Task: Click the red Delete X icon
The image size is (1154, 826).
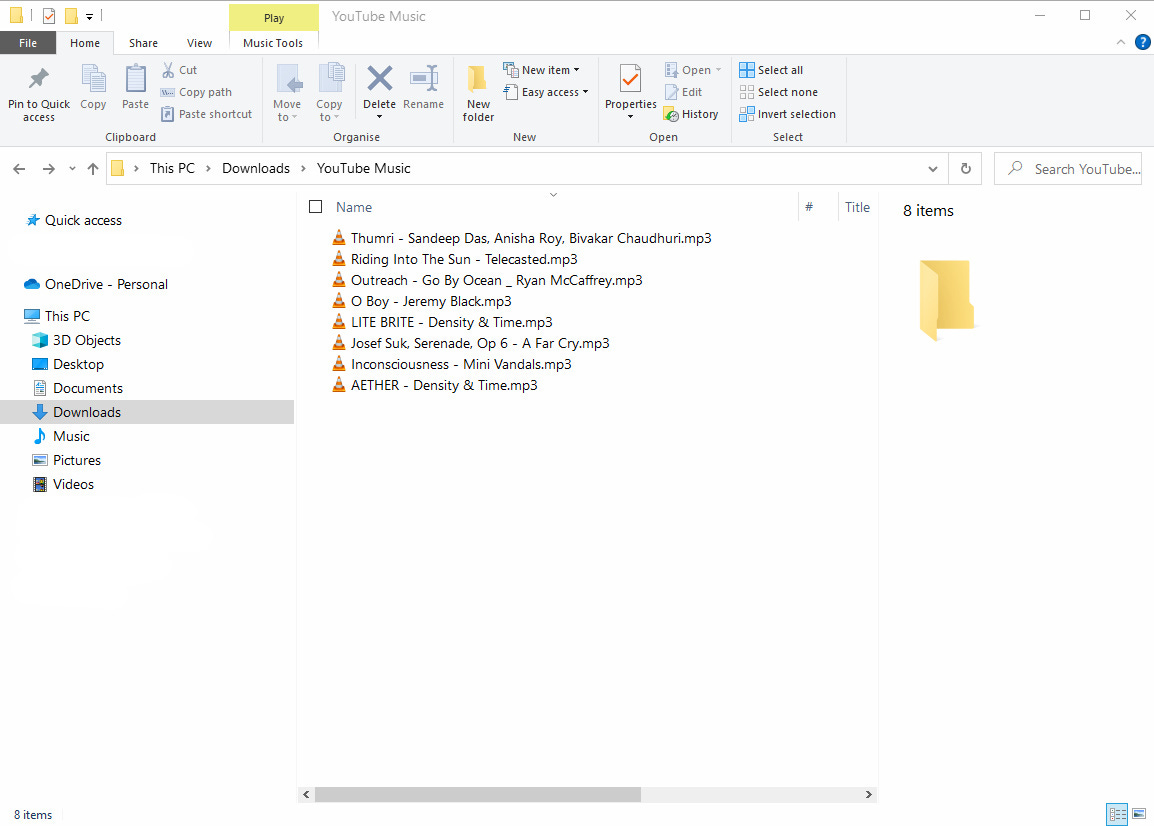Action: click(x=380, y=78)
